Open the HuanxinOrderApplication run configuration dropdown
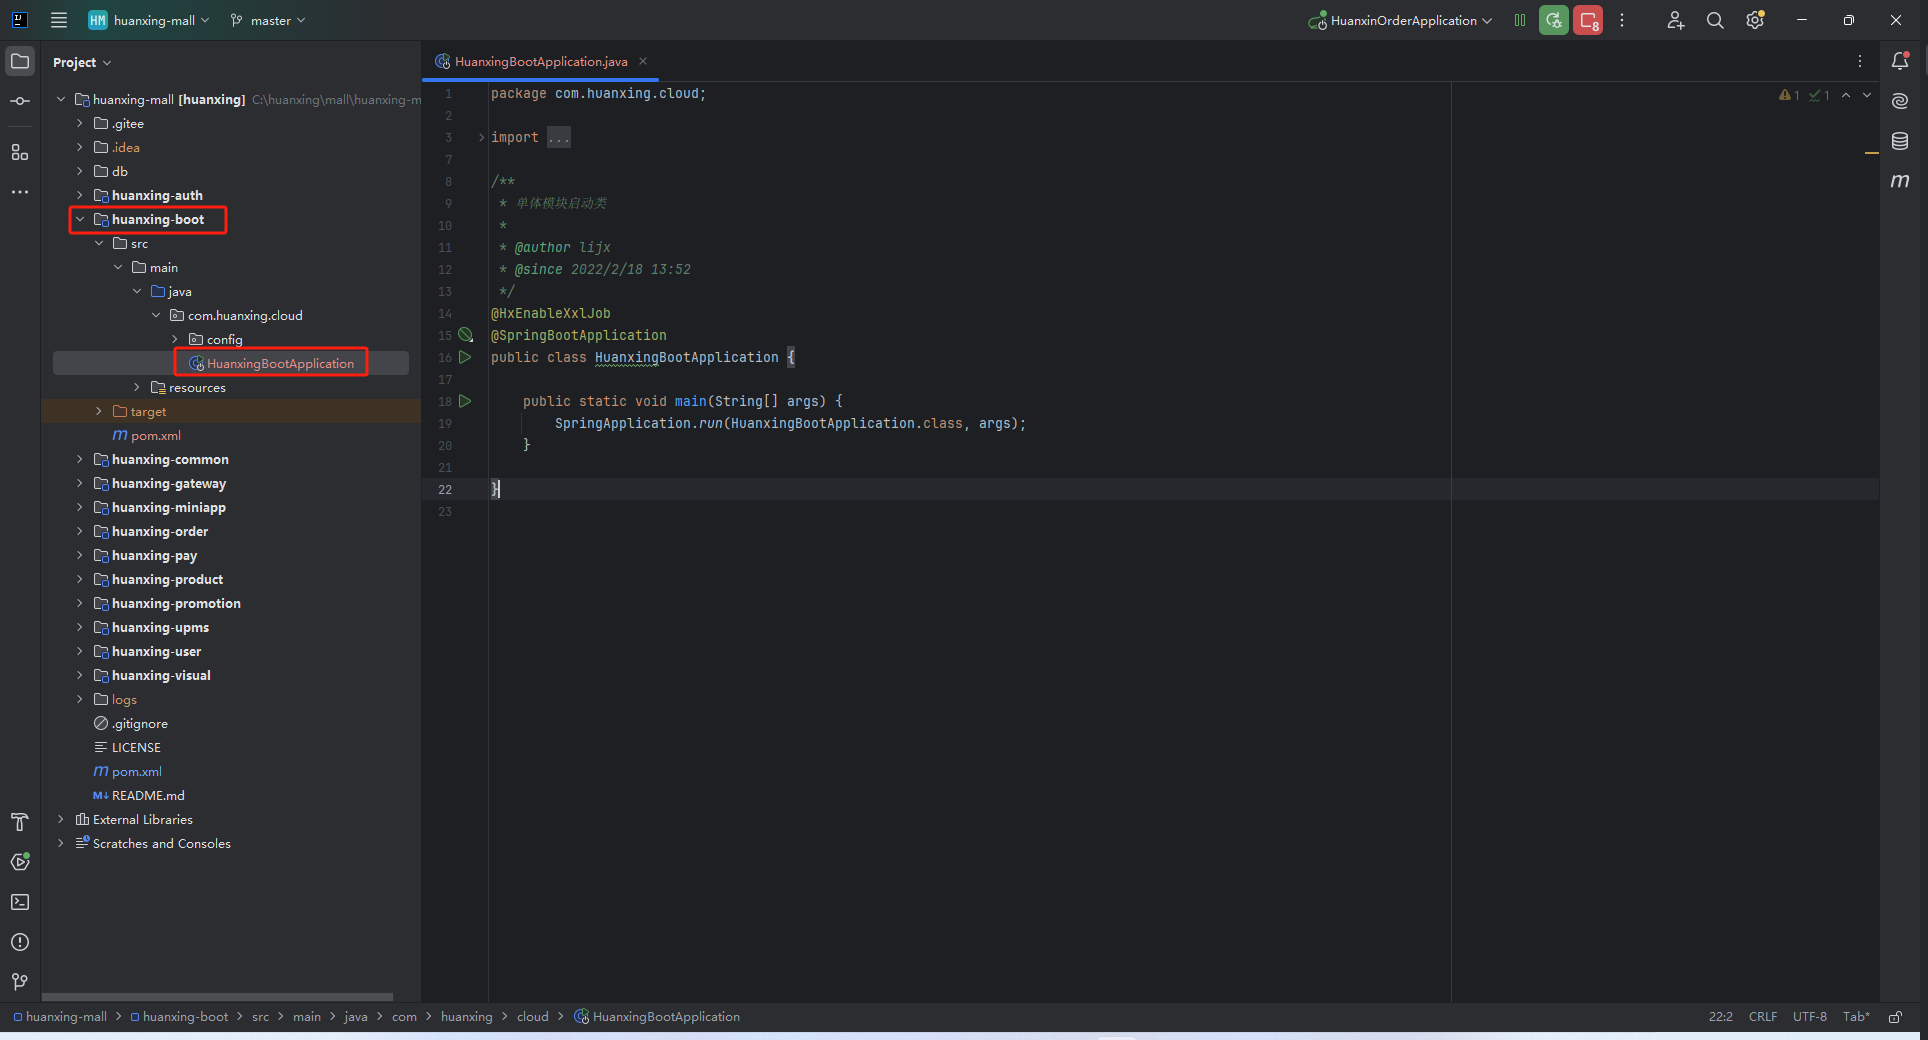Viewport: 1928px width, 1040px height. 1402,20
